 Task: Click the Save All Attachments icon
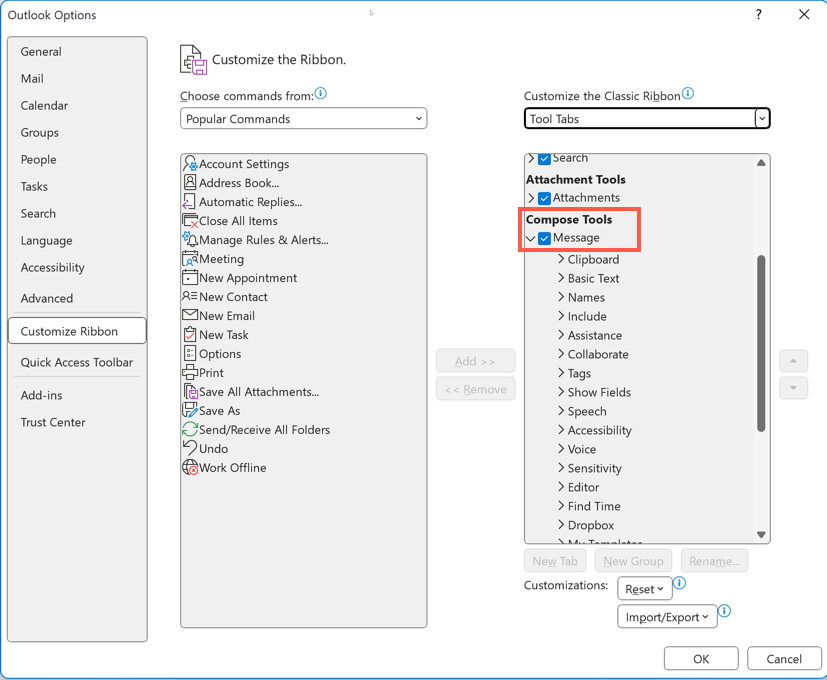190,391
